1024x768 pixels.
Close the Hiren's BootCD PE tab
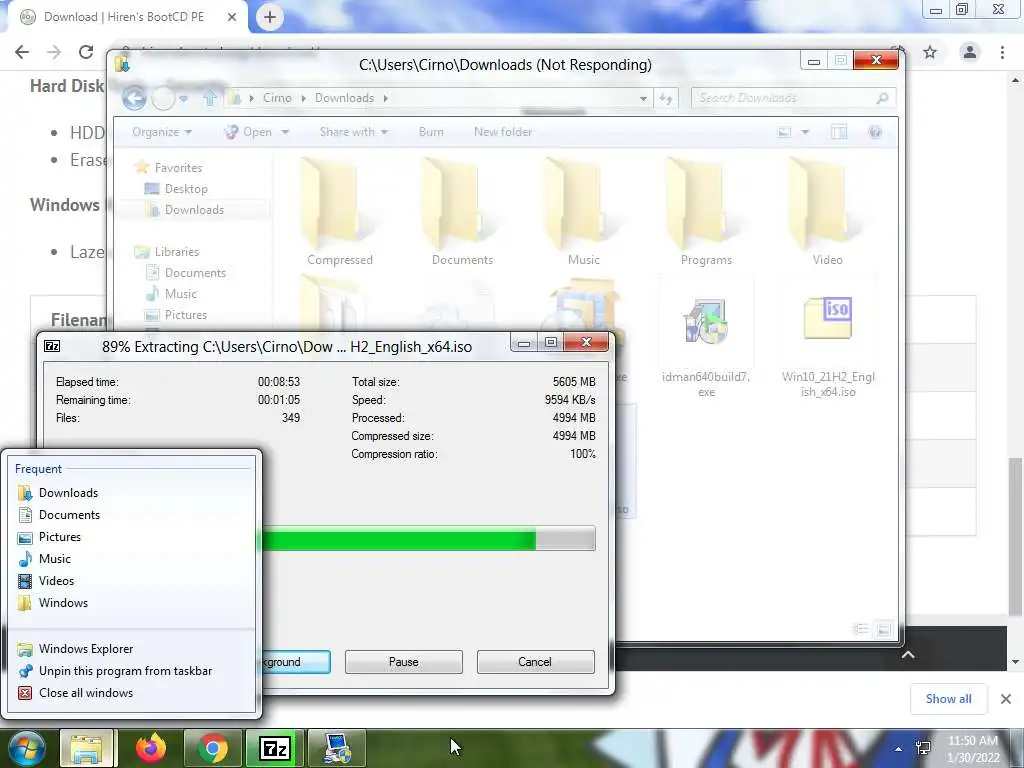point(232,17)
